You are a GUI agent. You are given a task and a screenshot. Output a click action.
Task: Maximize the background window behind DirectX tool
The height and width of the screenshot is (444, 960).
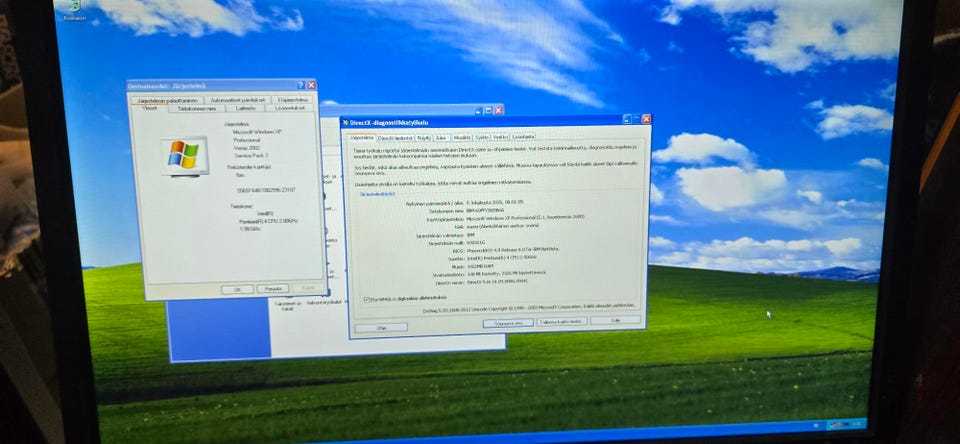point(488,111)
